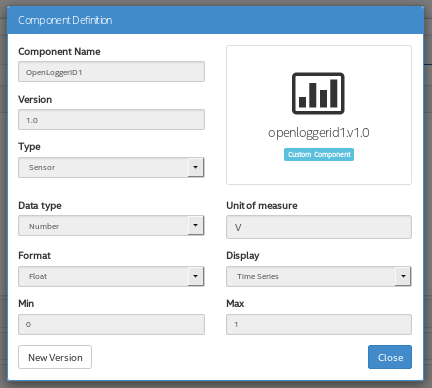Select the Time Series display box
Viewport: 432px width, 388px height.
click(x=319, y=276)
